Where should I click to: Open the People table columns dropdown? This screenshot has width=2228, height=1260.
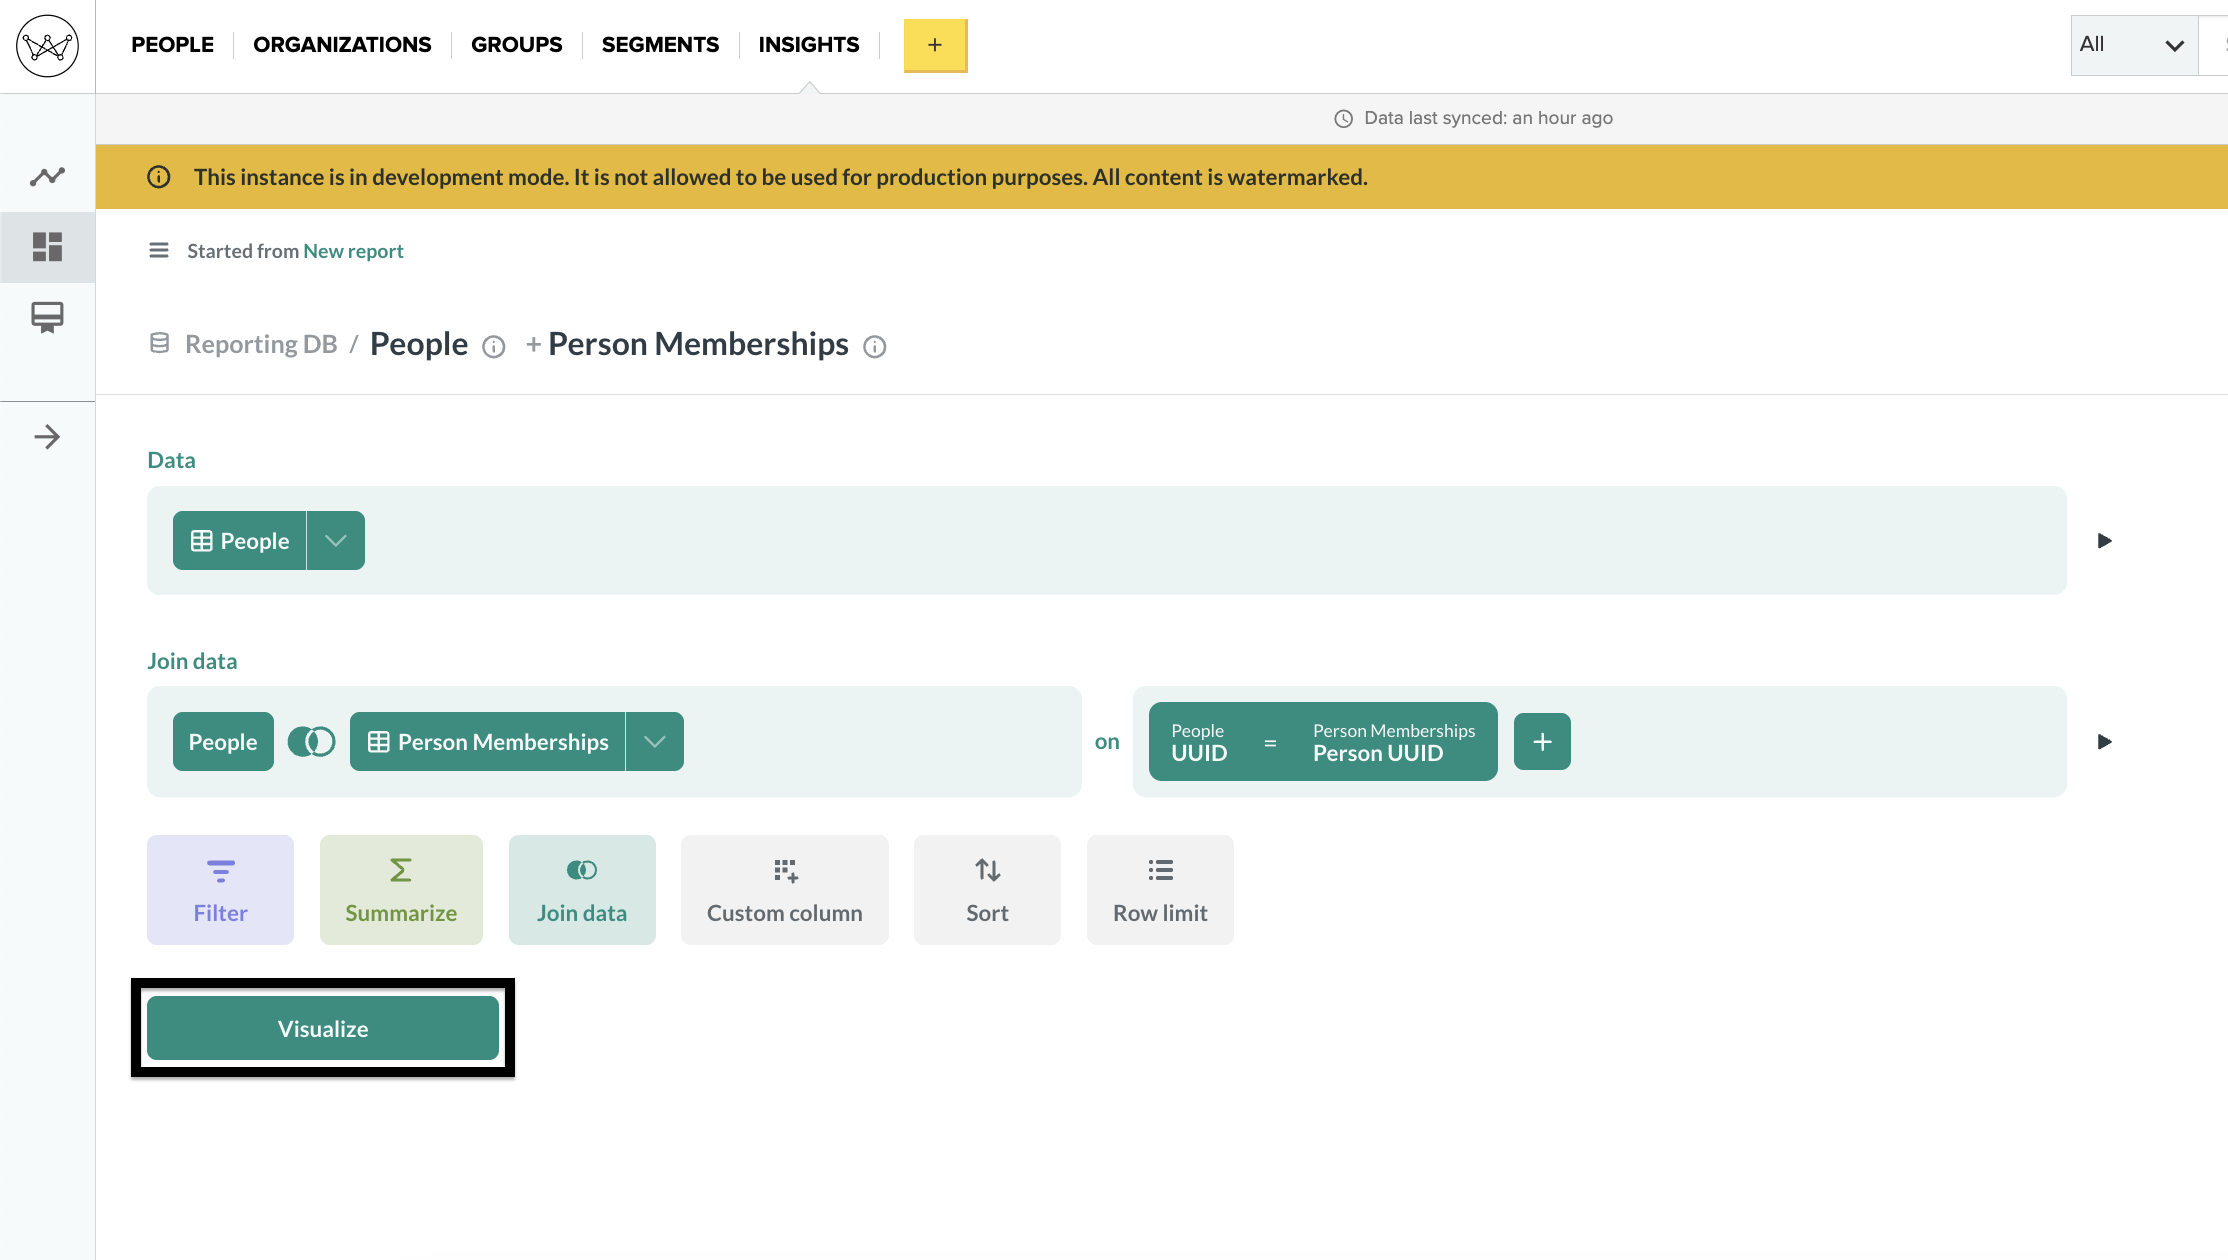336,541
